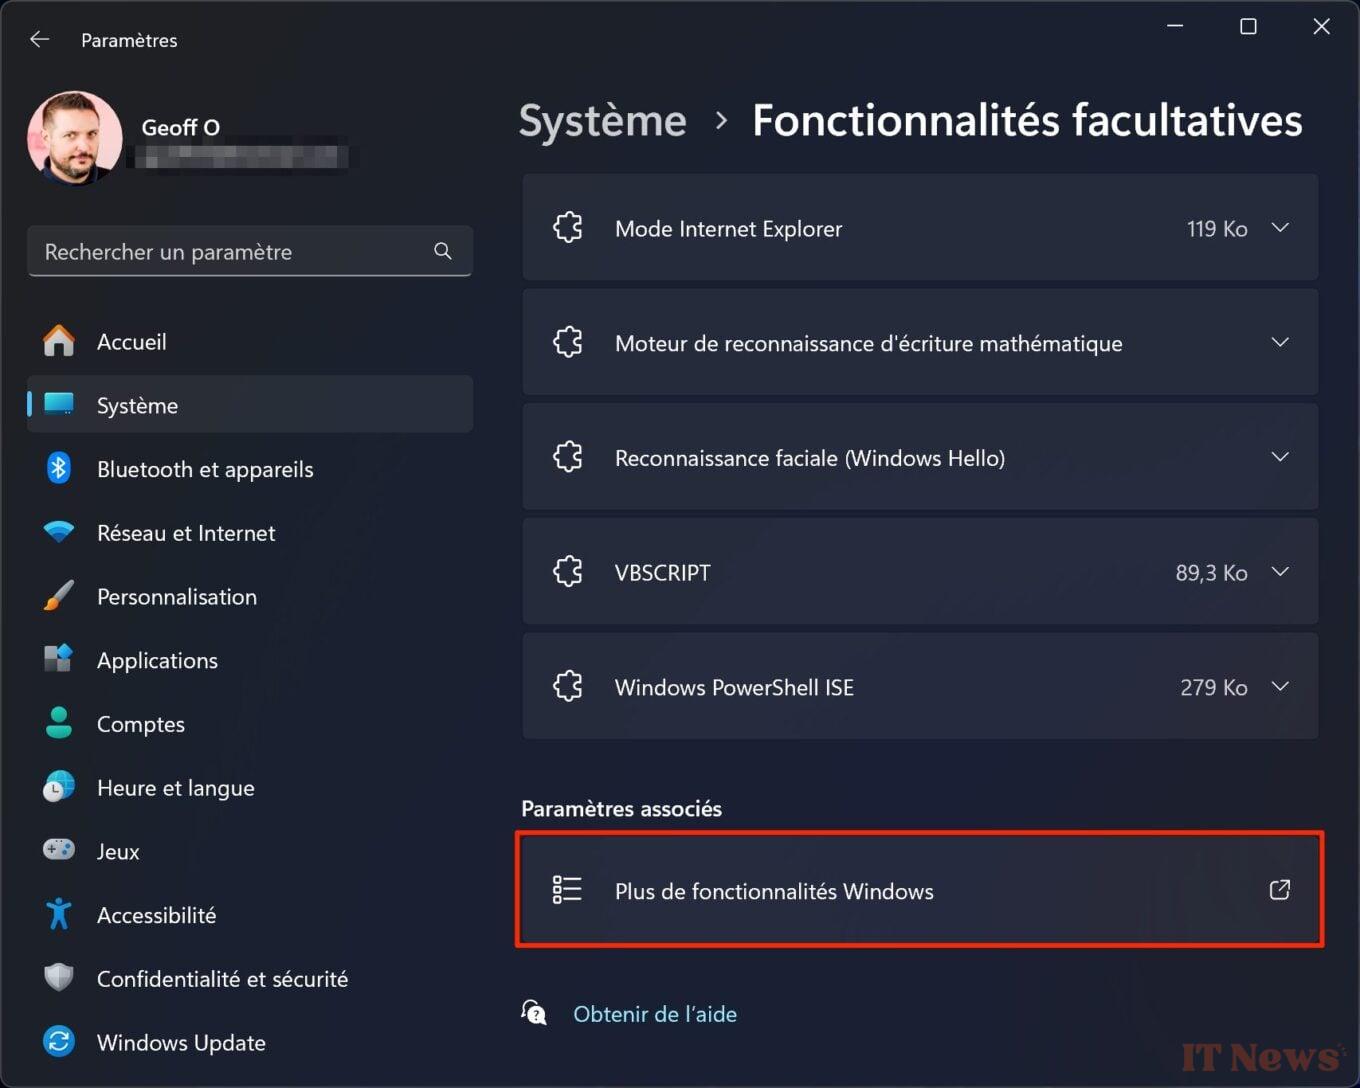Open Geoff O's account profile picture

(x=74, y=137)
